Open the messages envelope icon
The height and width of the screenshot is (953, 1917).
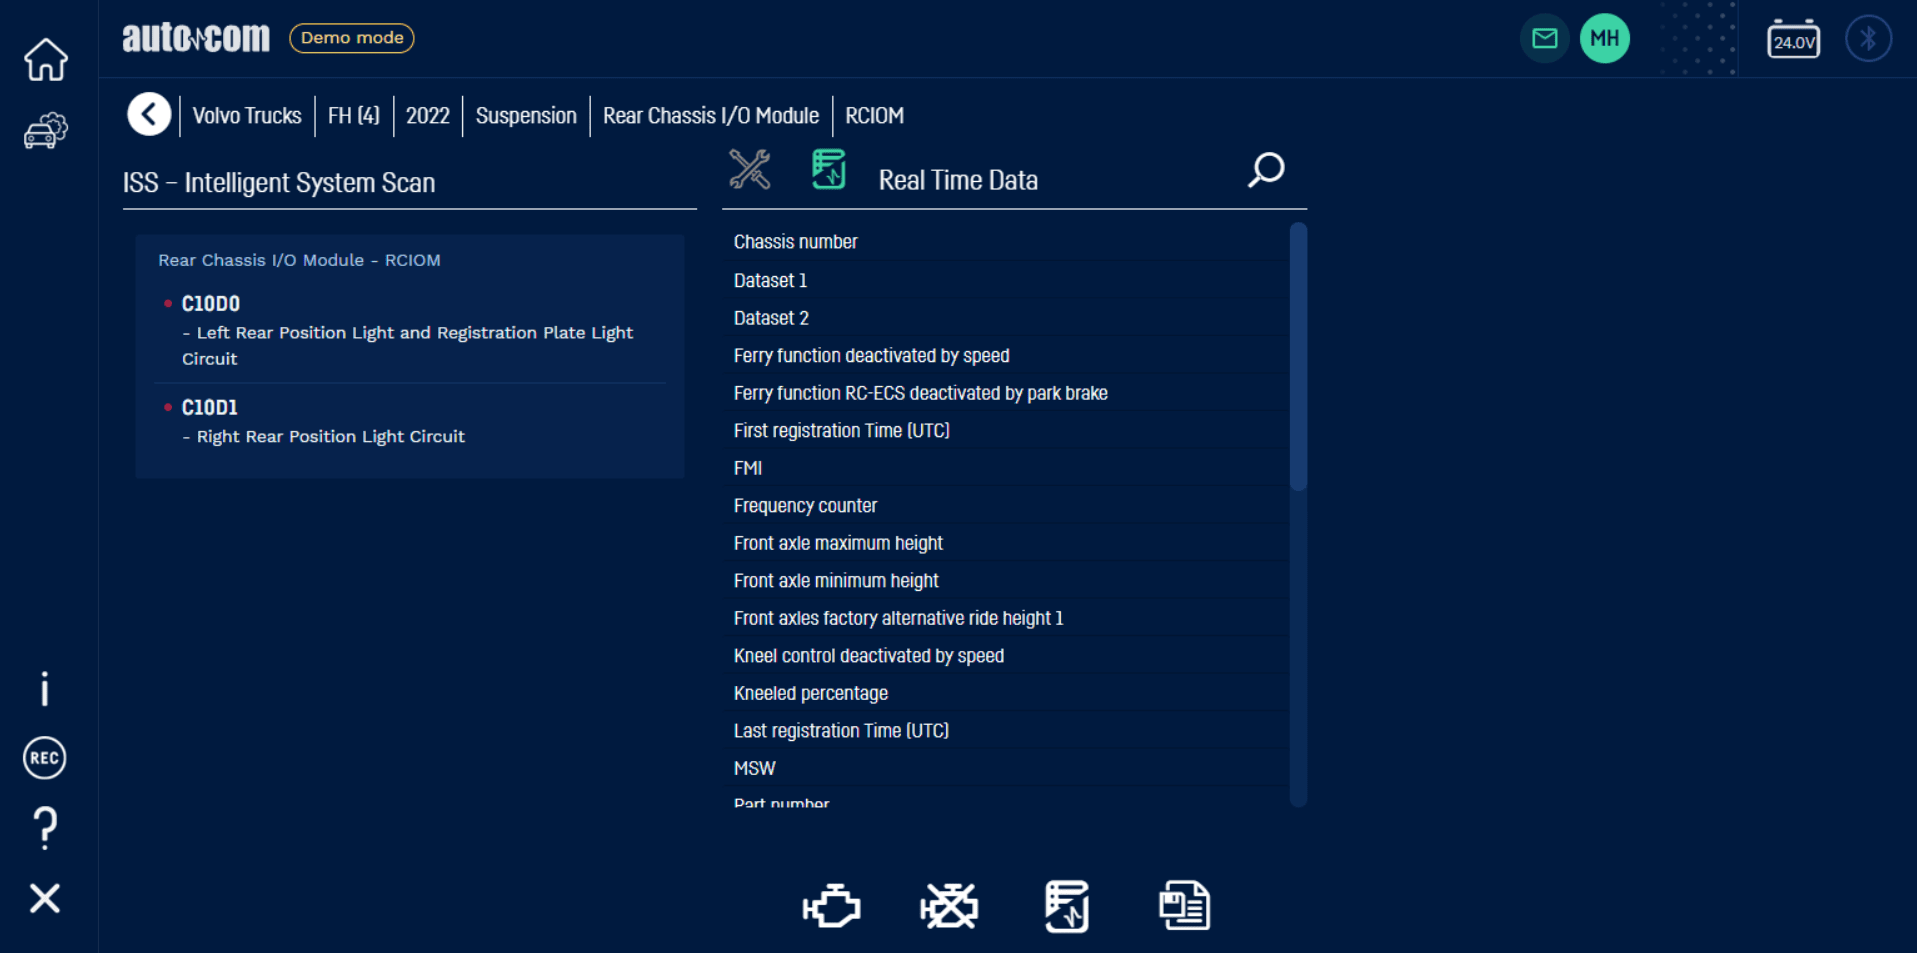coord(1544,39)
